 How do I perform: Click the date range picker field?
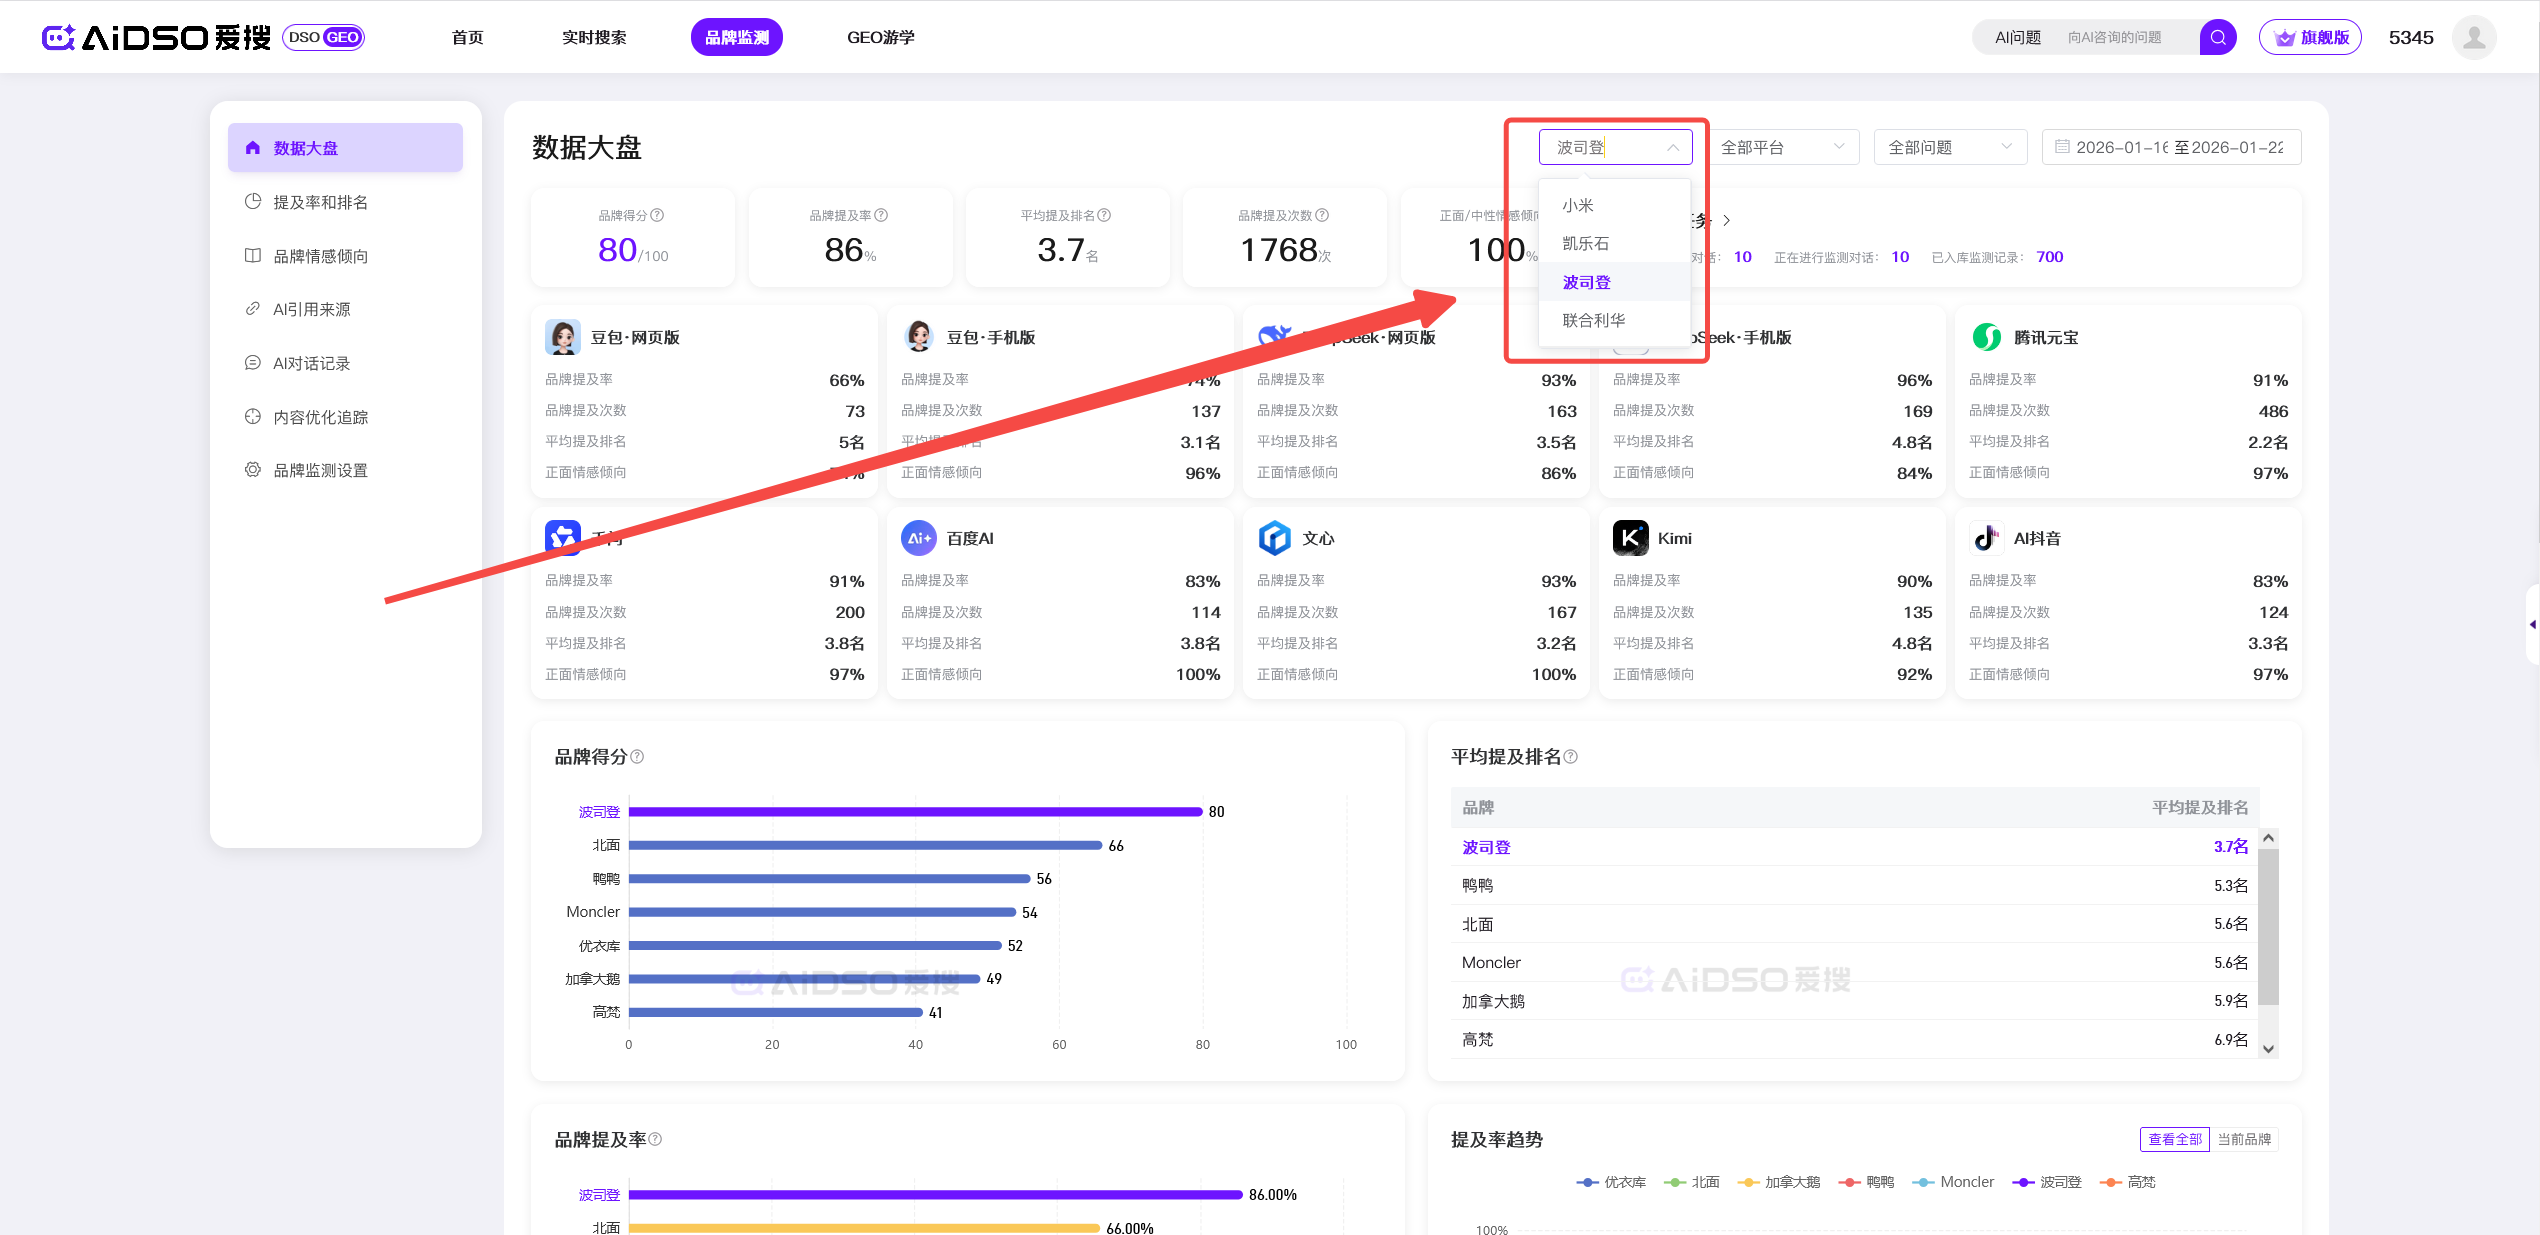tap(2171, 147)
